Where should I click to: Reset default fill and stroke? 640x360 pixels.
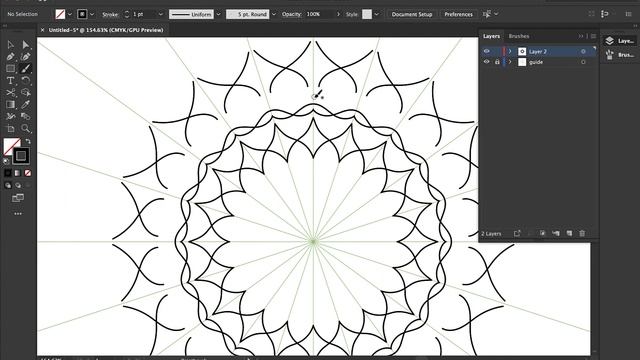click(6, 161)
